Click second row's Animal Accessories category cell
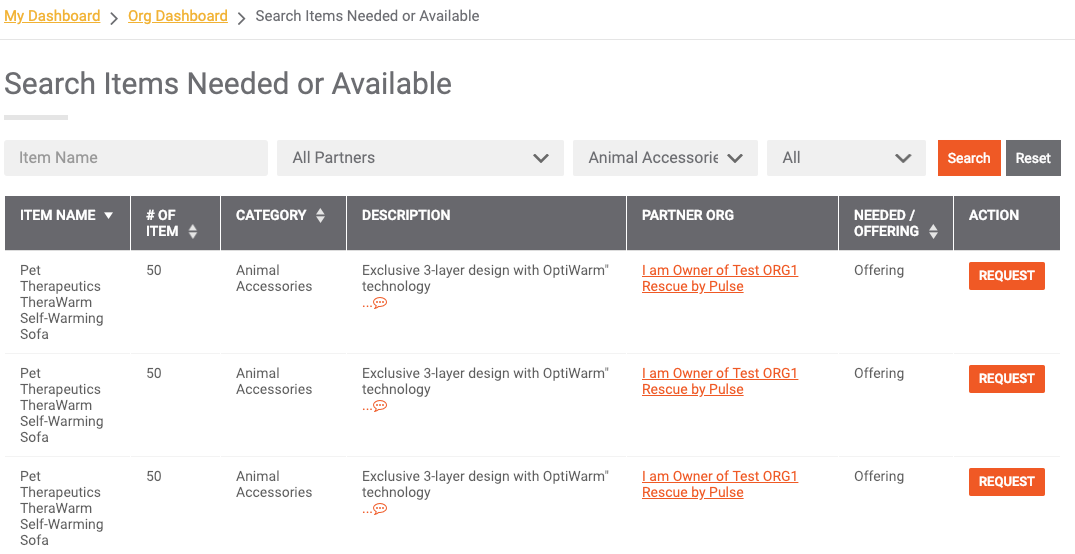1075x554 pixels. tap(274, 381)
